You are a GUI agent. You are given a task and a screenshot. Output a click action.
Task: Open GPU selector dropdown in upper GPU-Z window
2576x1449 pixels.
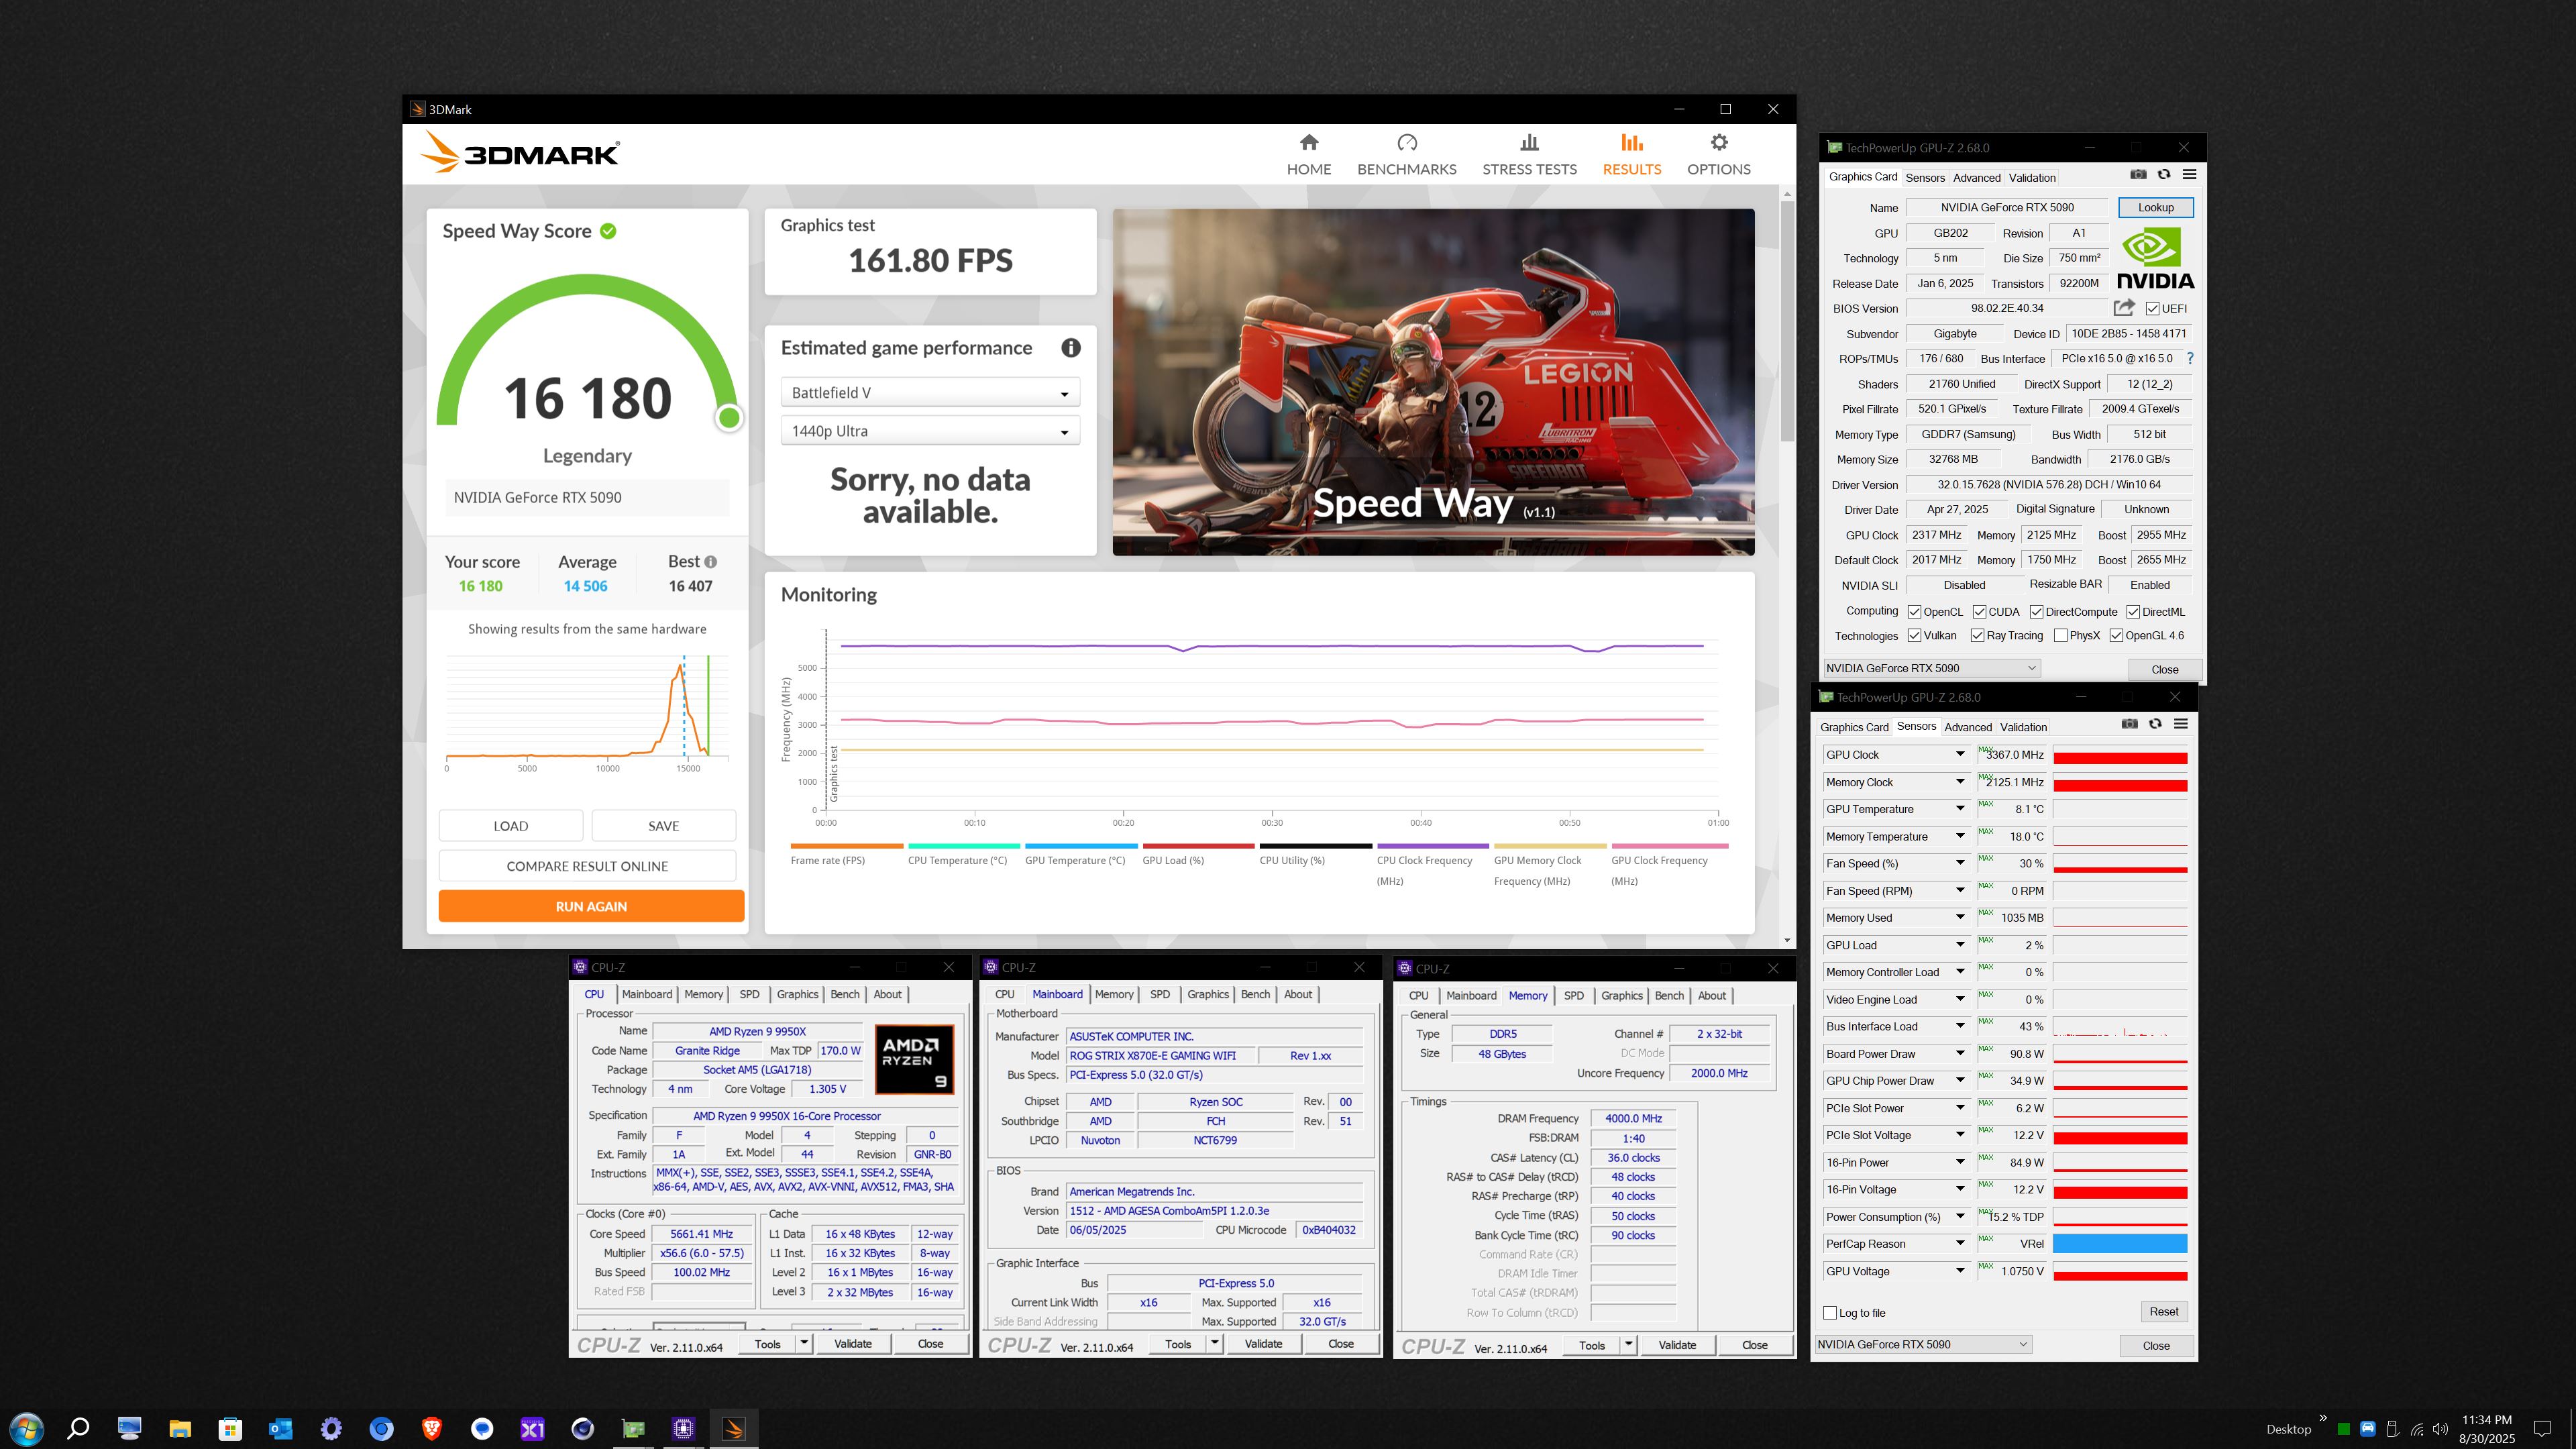pos(1931,668)
